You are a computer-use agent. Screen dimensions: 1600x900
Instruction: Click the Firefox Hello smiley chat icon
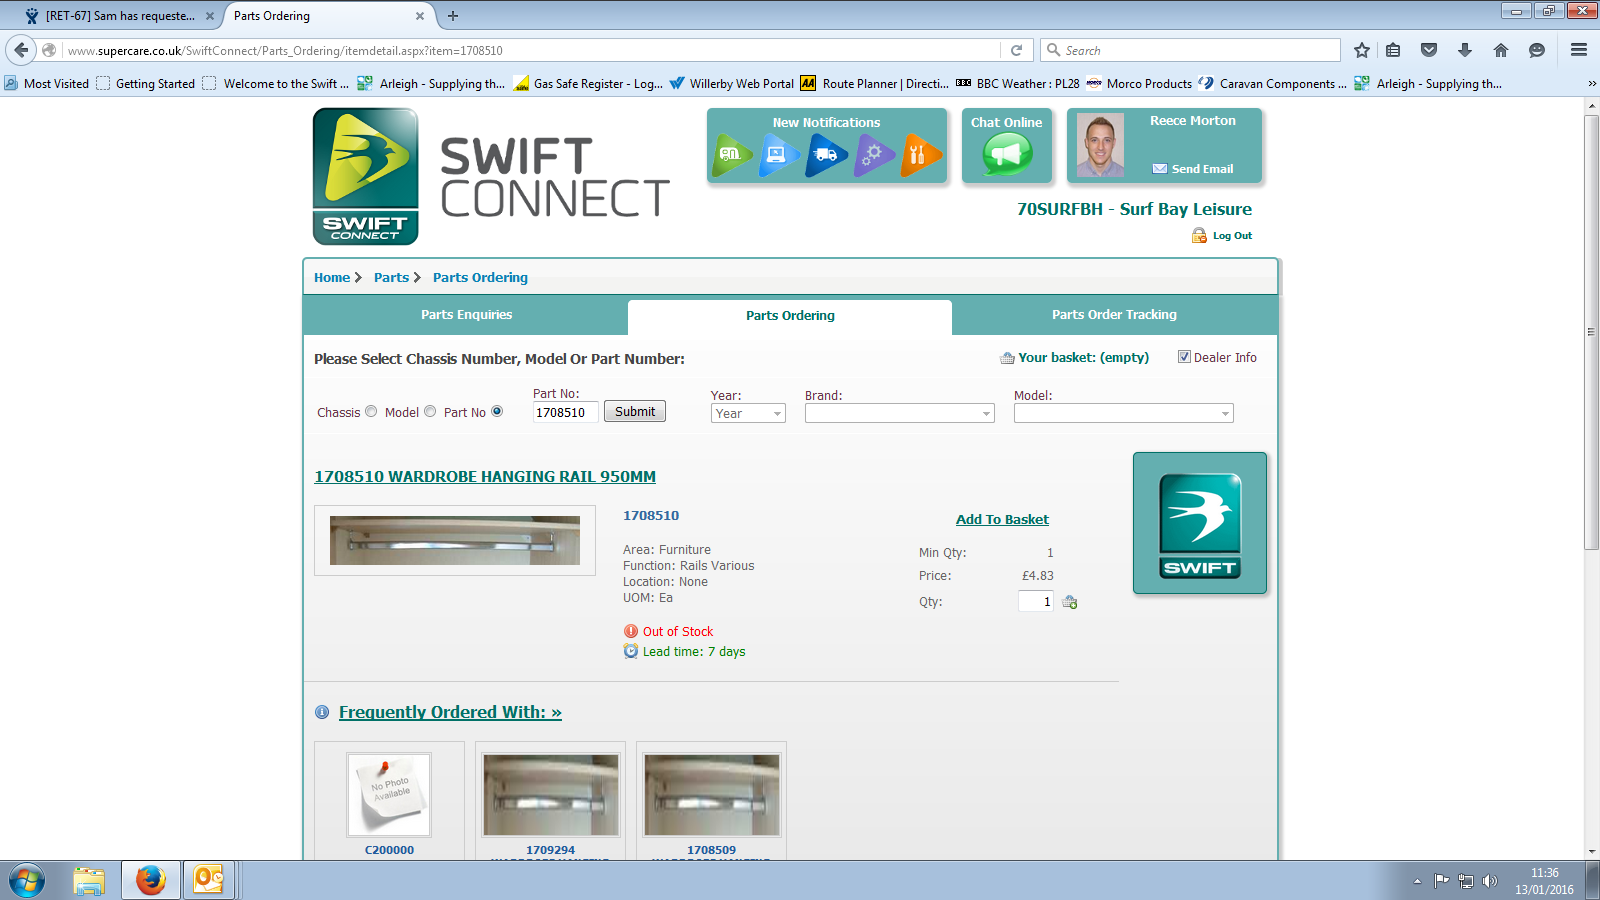pyautogui.click(x=1537, y=50)
